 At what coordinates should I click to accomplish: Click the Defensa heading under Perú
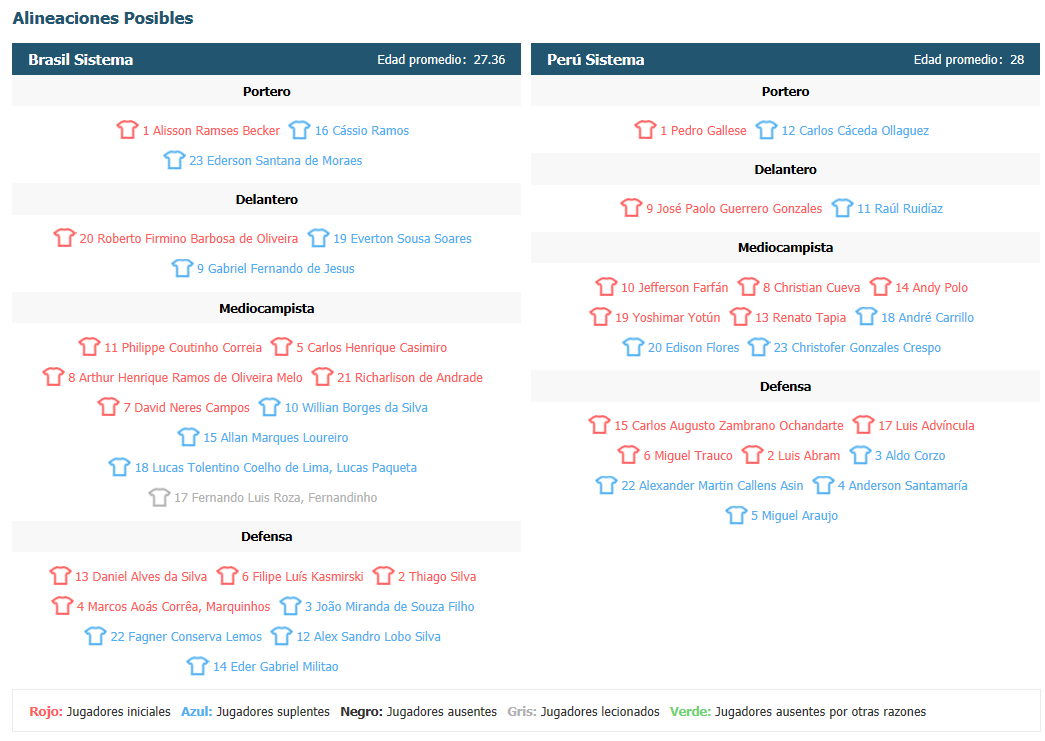[786, 386]
